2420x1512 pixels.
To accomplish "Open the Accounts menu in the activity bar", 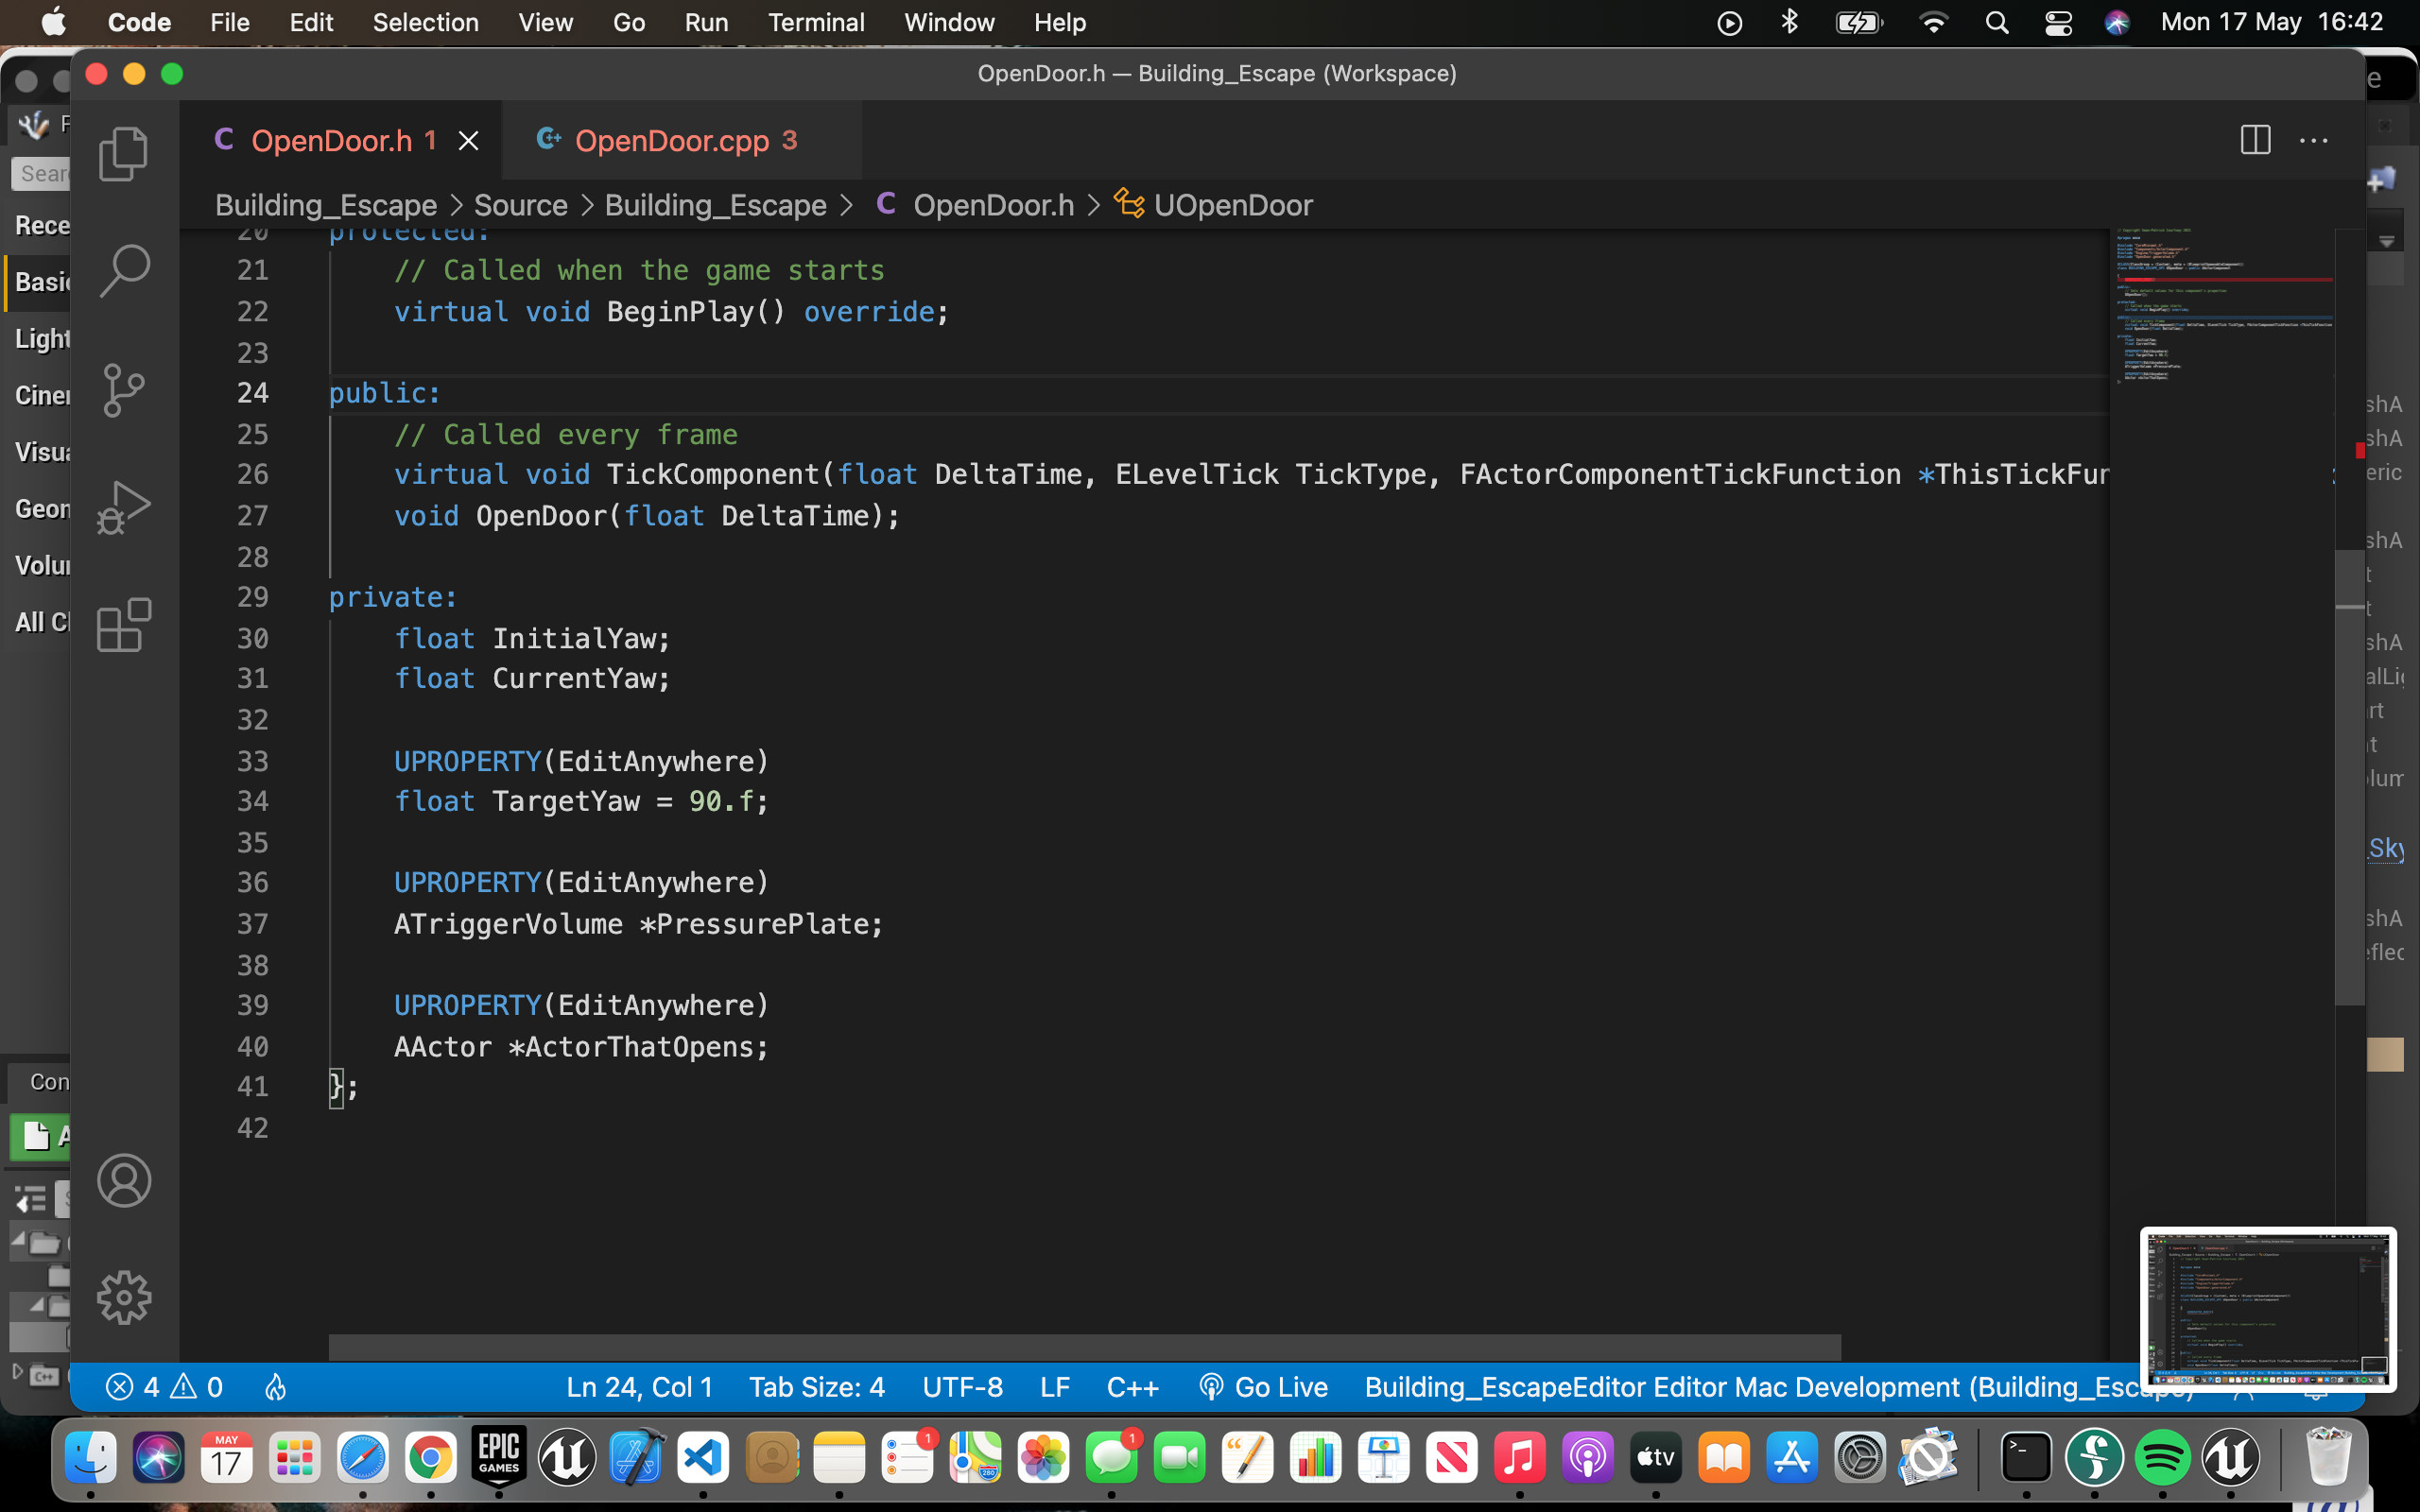I will [x=123, y=1180].
